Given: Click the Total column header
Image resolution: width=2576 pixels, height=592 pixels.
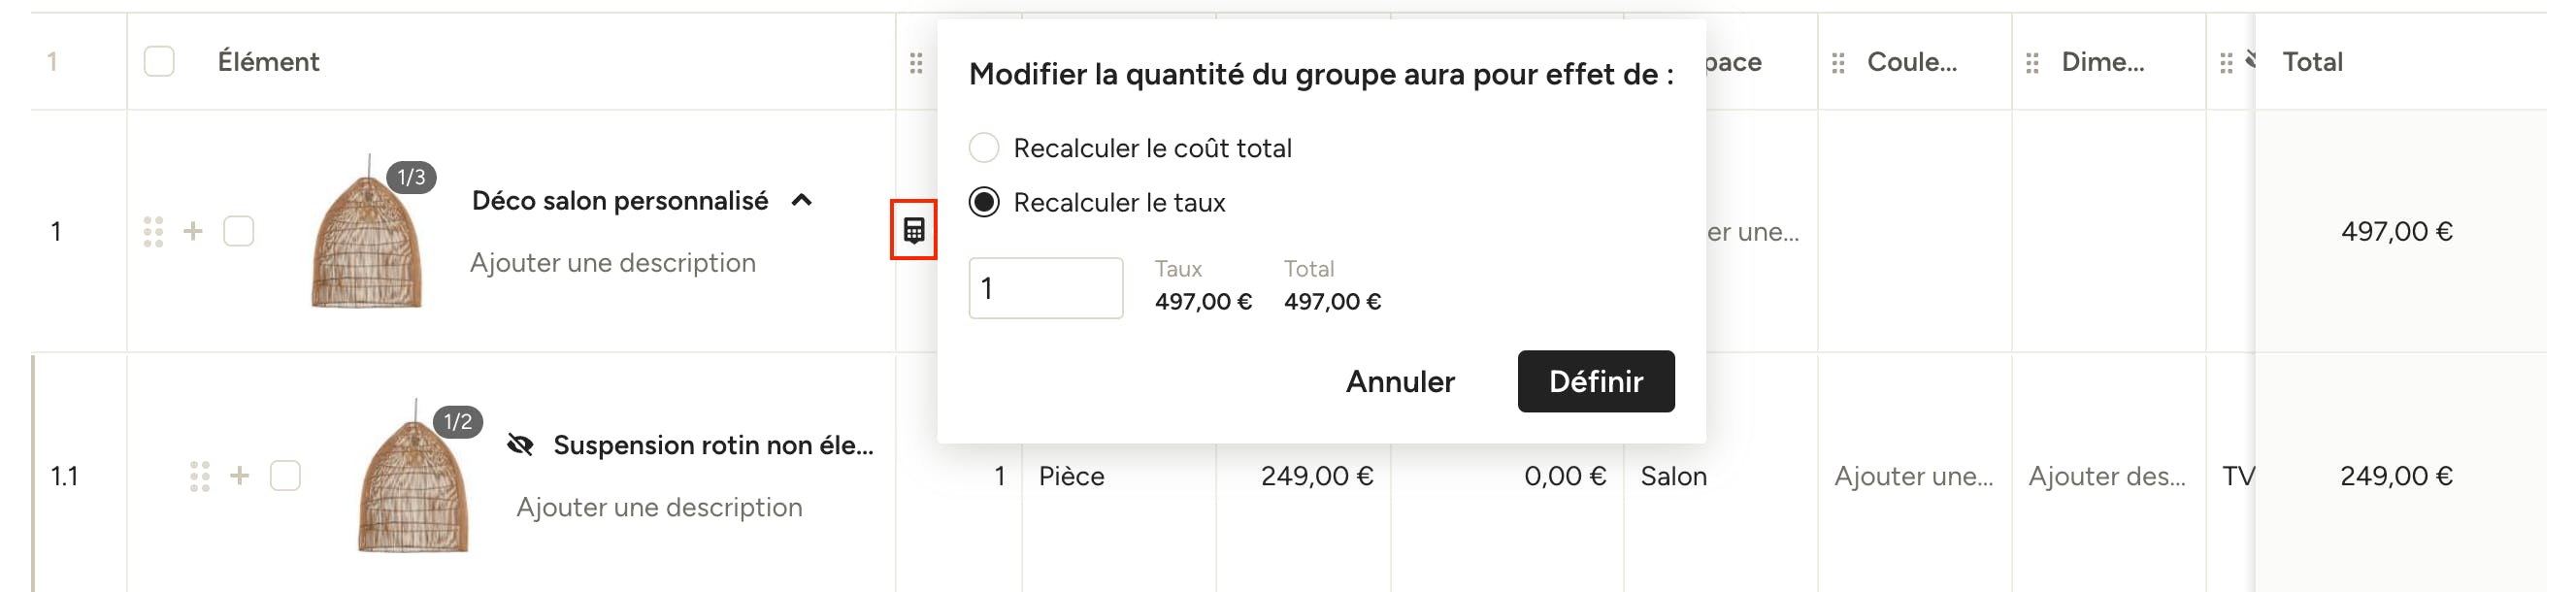Looking at the screenshot, I should [2312, 62].
